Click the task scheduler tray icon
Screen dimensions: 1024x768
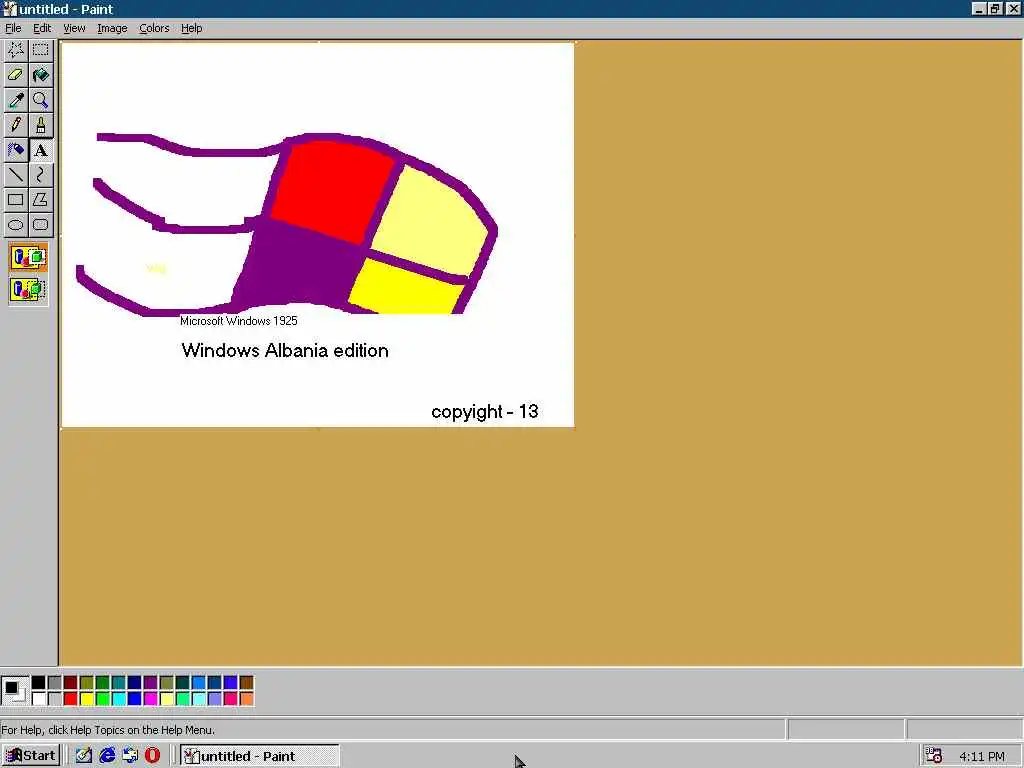(x=934, y=756)
